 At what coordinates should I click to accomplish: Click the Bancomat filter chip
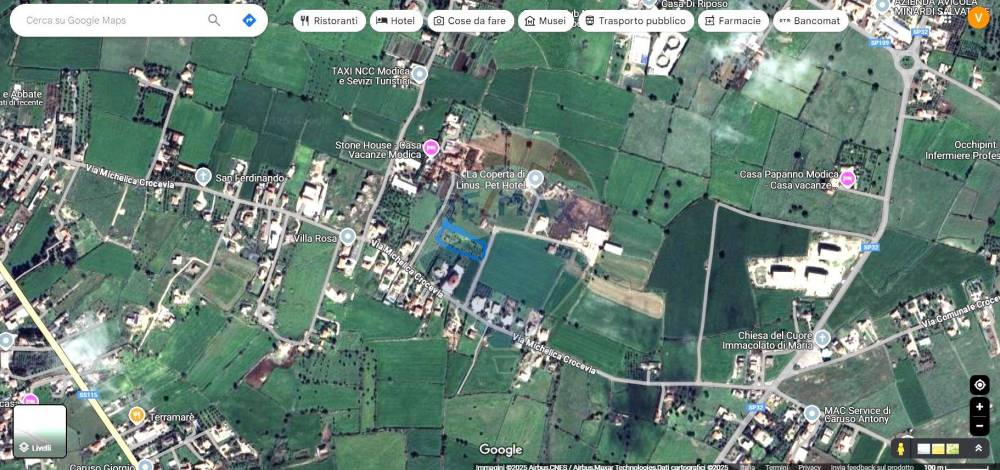(810, 20)
